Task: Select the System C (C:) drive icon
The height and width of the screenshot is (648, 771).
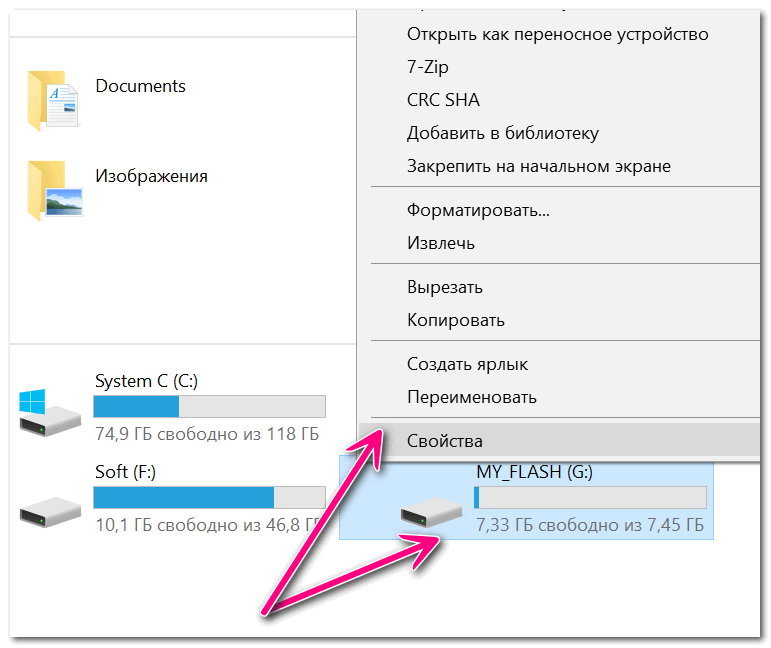Action: [x=50, y=413]
